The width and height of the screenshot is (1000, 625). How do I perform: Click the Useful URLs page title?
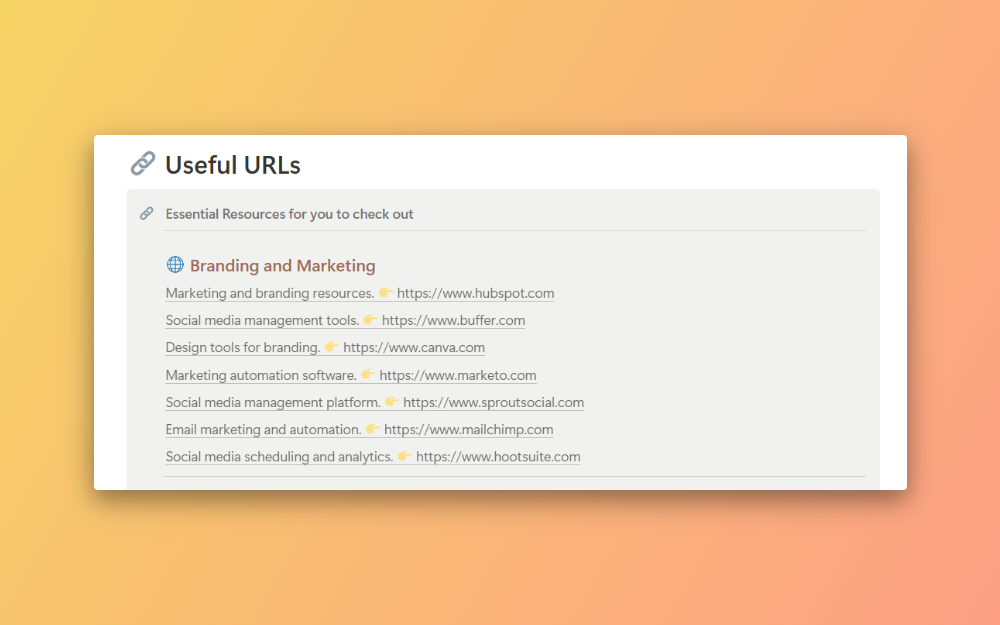[233, 165]
